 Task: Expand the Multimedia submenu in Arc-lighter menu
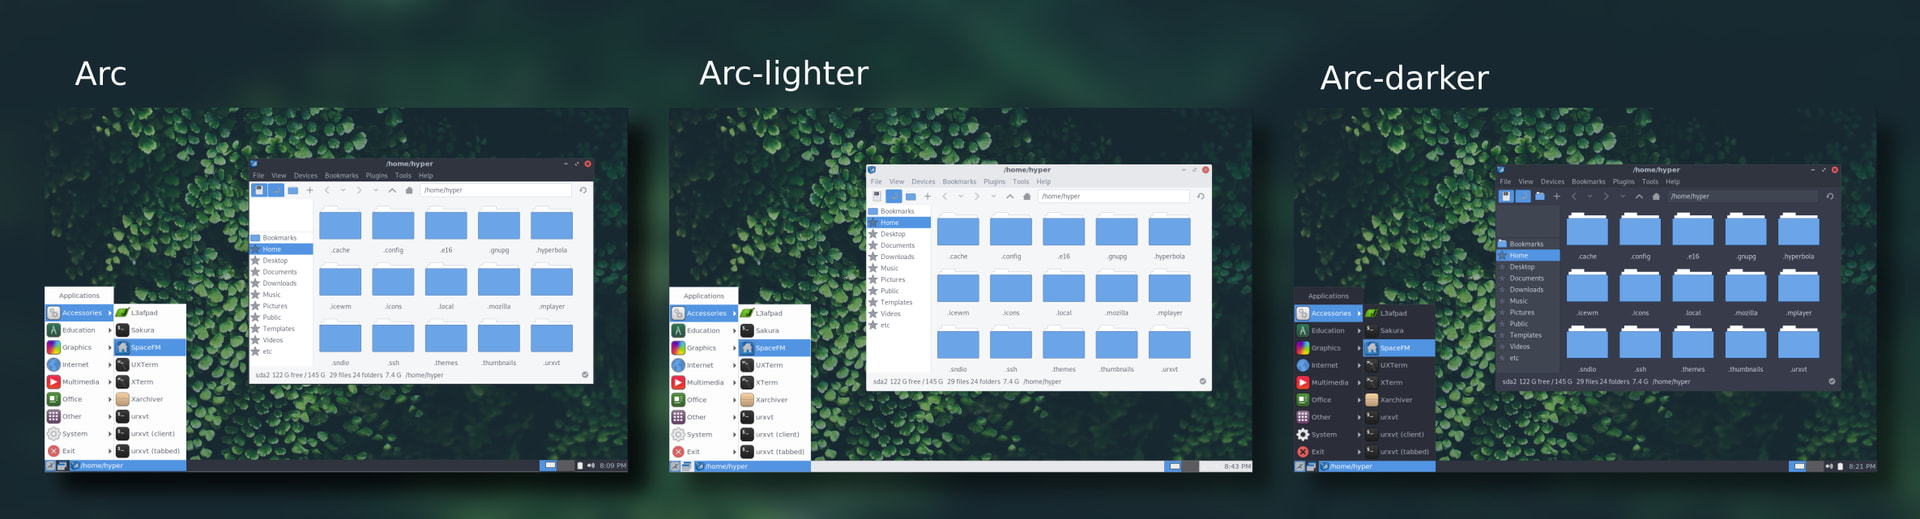point(704,383)
